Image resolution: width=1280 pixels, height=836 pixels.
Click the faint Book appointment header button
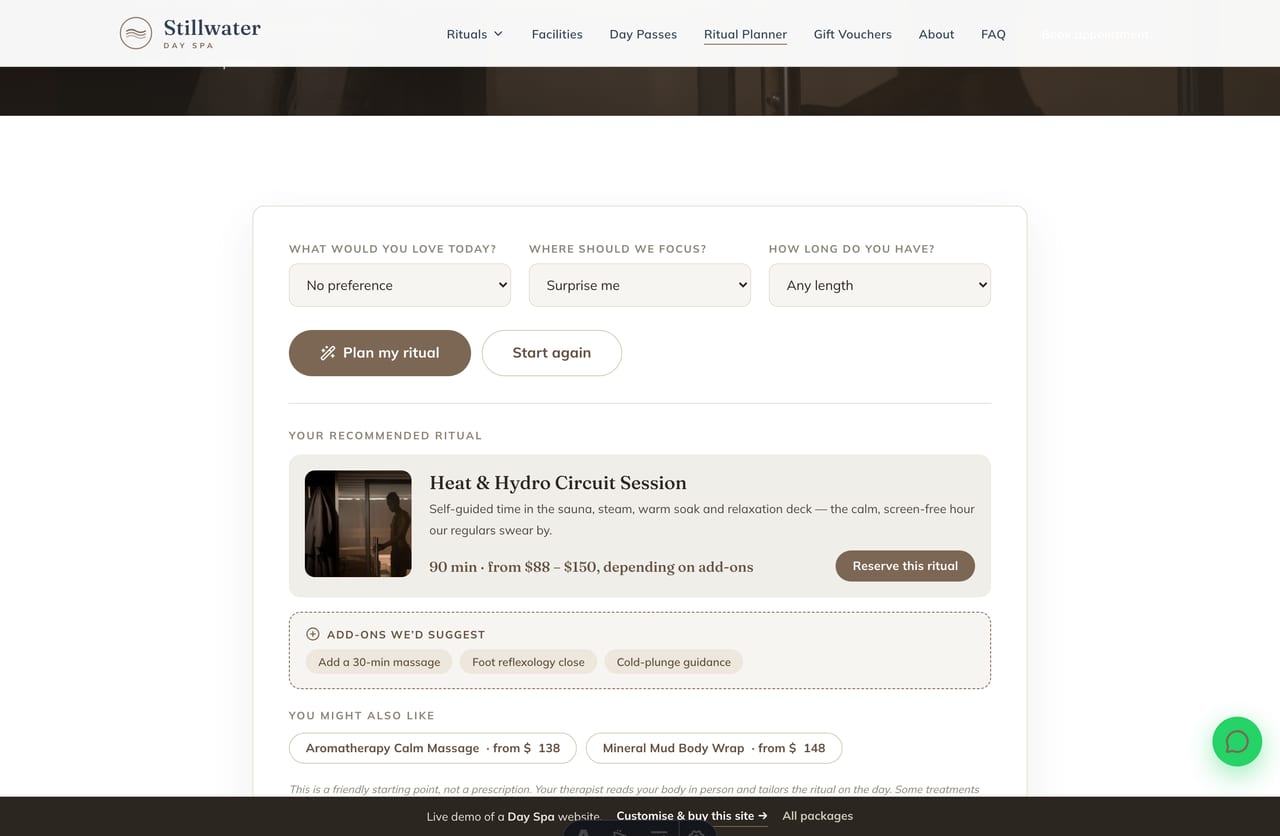click(1095, 34)
